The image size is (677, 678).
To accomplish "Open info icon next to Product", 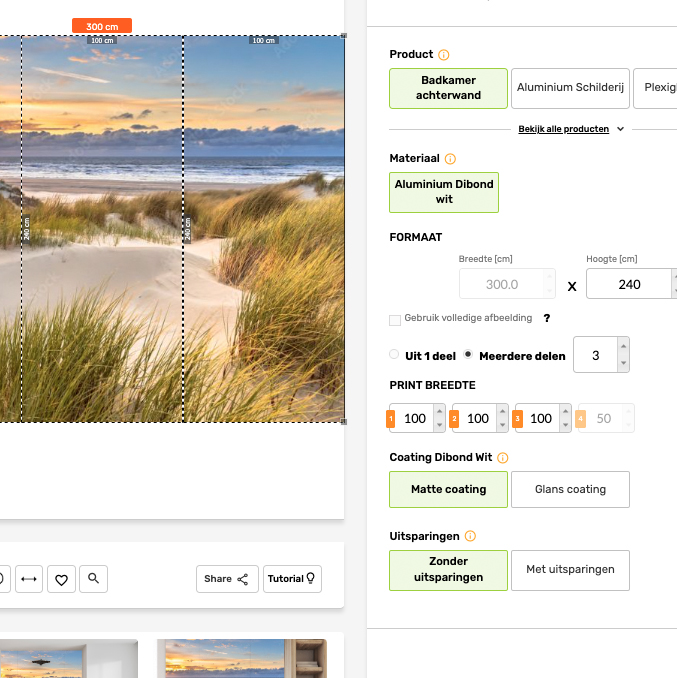I will click(x=444, y=55).
